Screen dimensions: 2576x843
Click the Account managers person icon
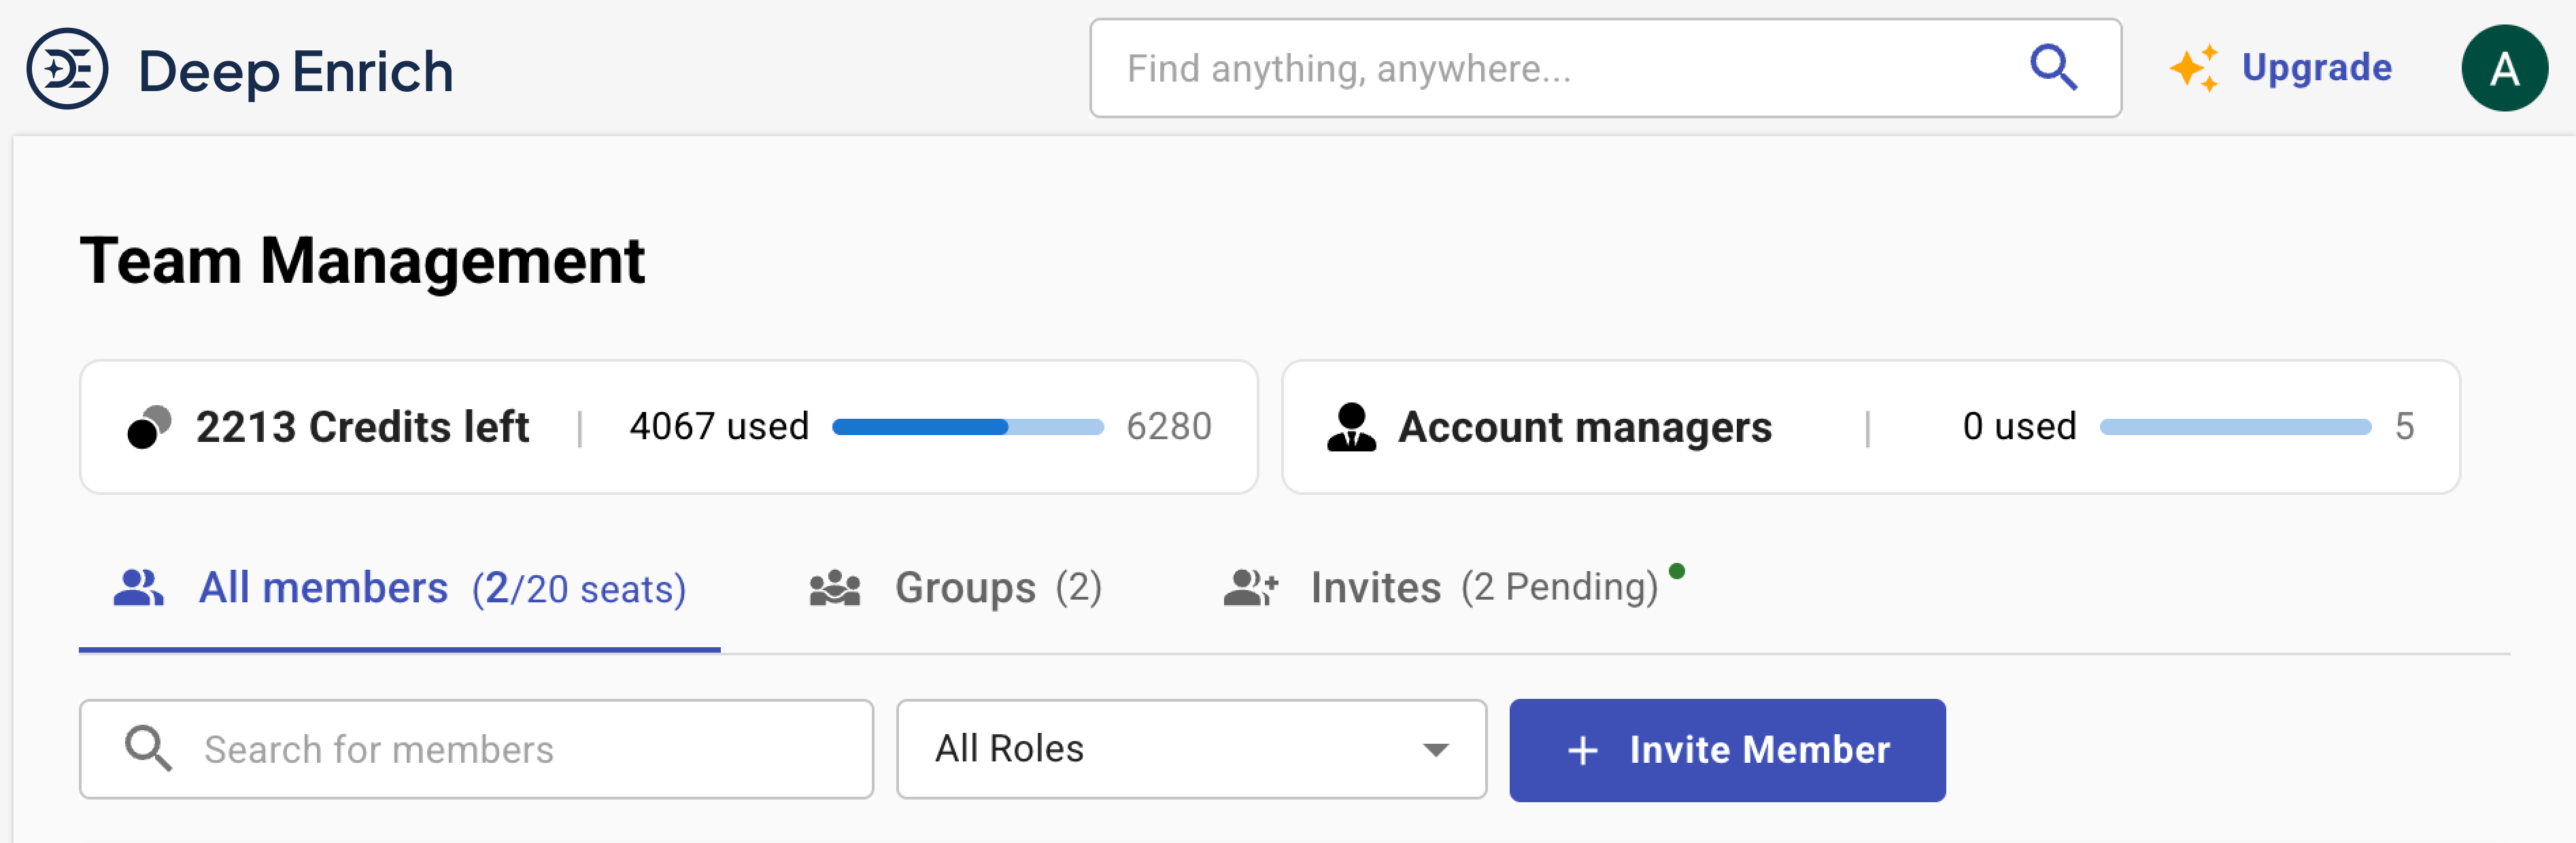[x=1353, y=426]
